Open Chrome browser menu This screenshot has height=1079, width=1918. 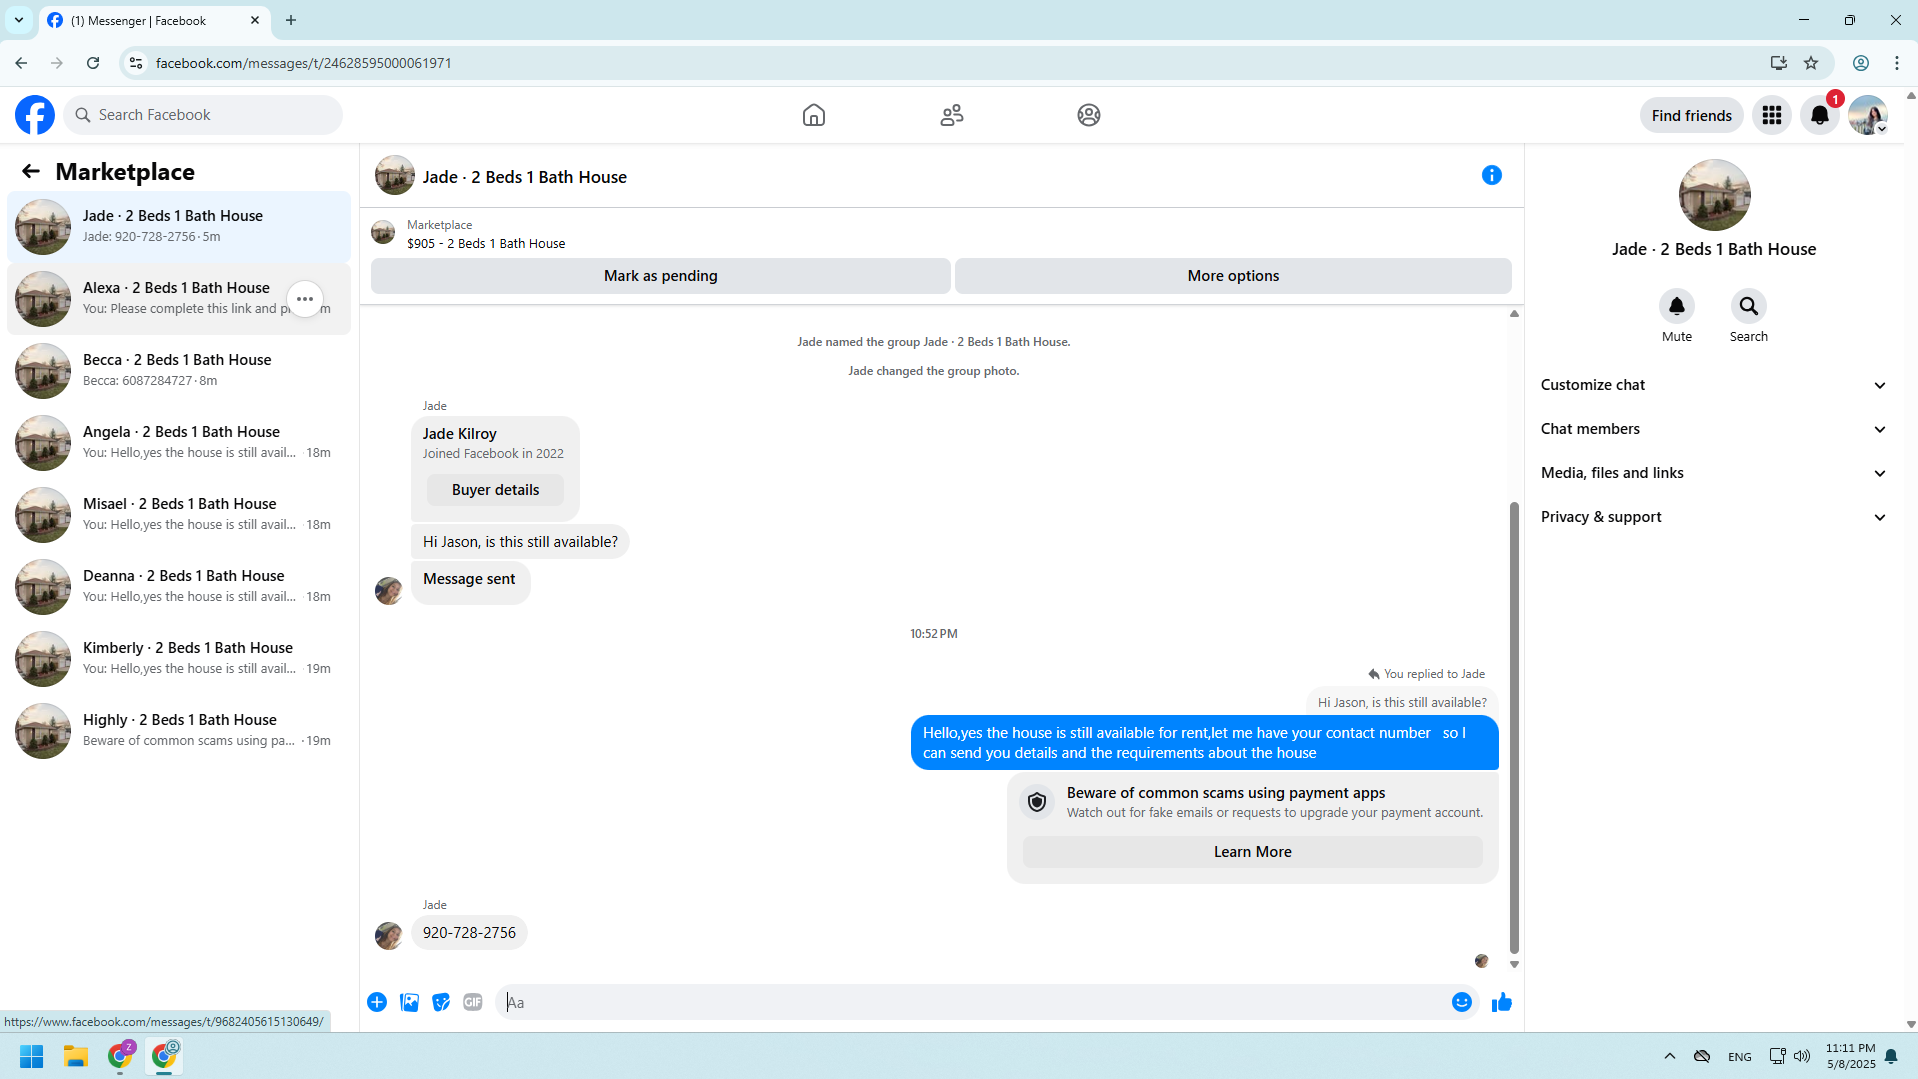click(1897, 63)
